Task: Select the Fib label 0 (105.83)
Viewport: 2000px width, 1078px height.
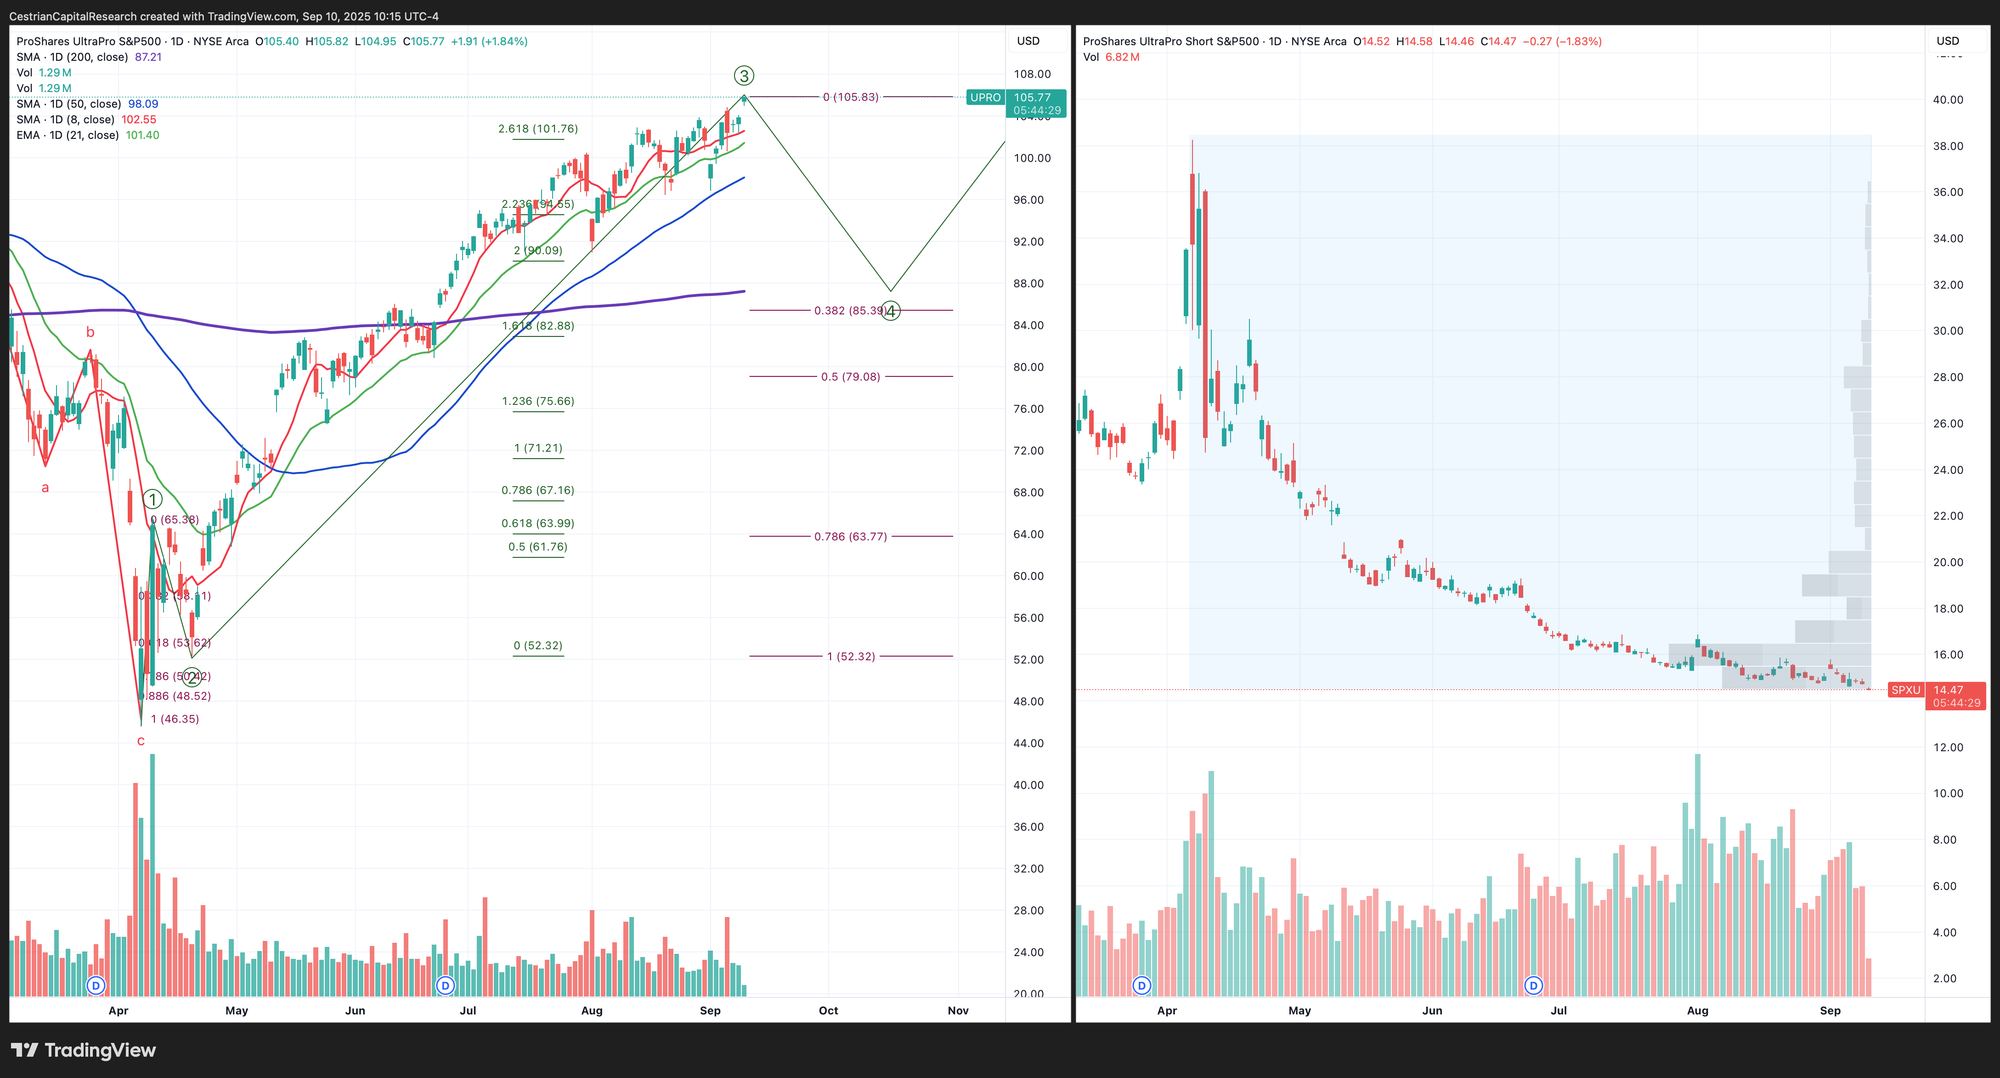Action: [851, 97]
